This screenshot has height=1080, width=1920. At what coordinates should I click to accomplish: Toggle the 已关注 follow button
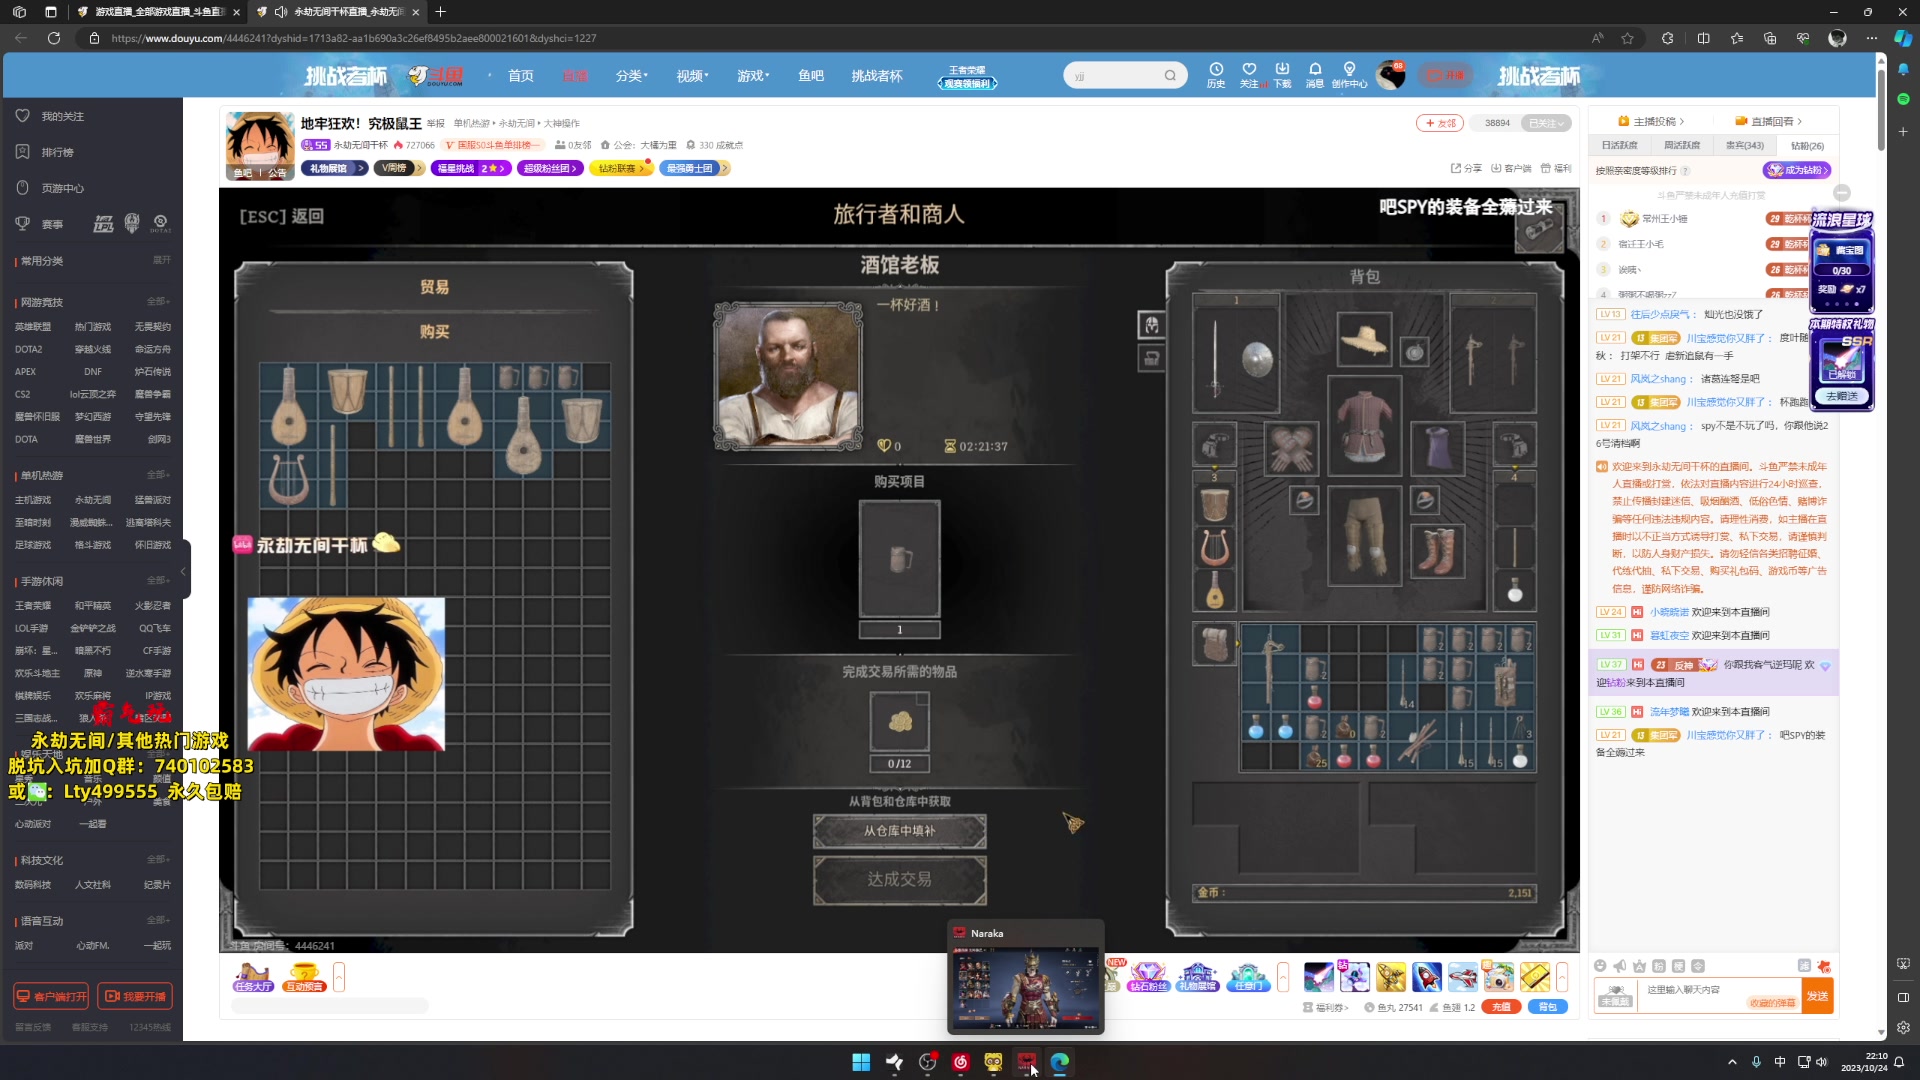[x=1545, y=123]
